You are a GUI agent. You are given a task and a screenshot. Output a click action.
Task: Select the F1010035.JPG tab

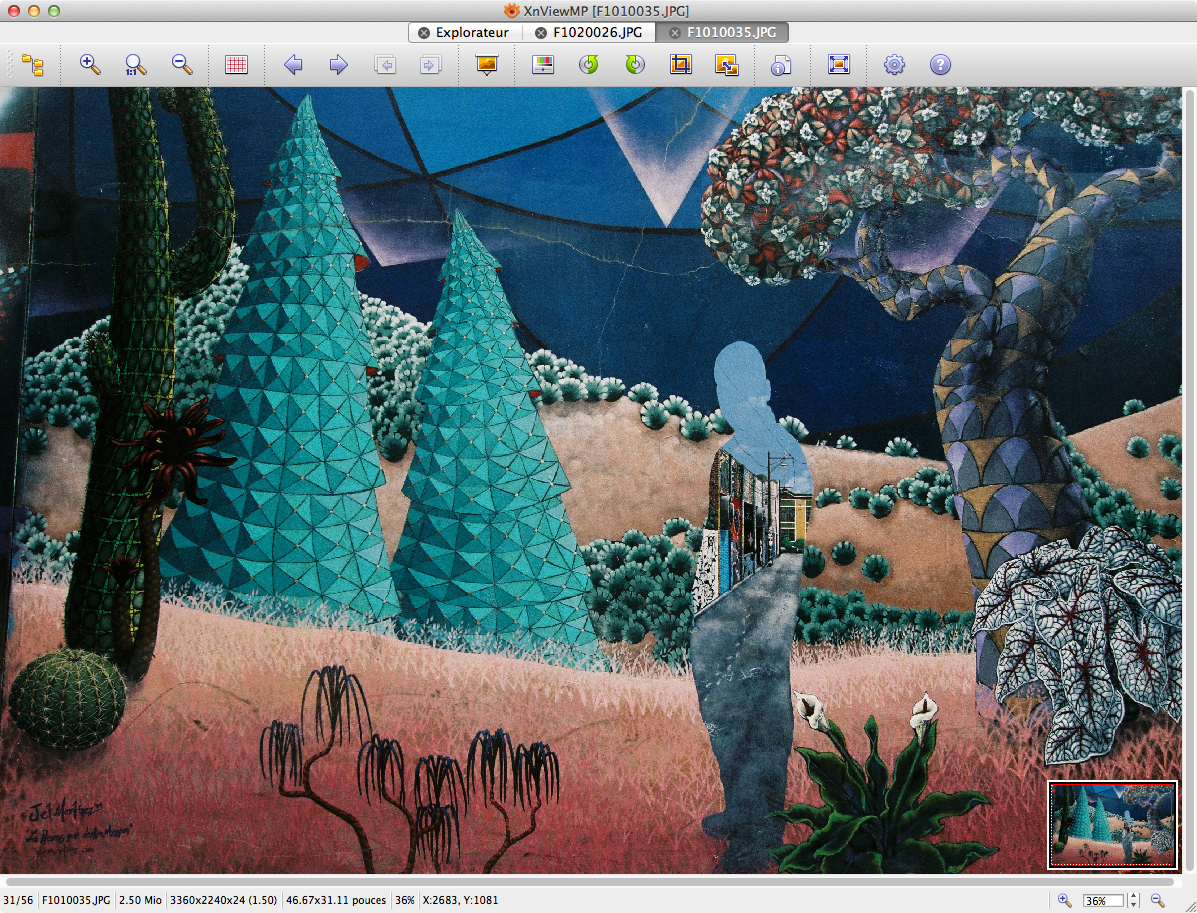(731, 32)
